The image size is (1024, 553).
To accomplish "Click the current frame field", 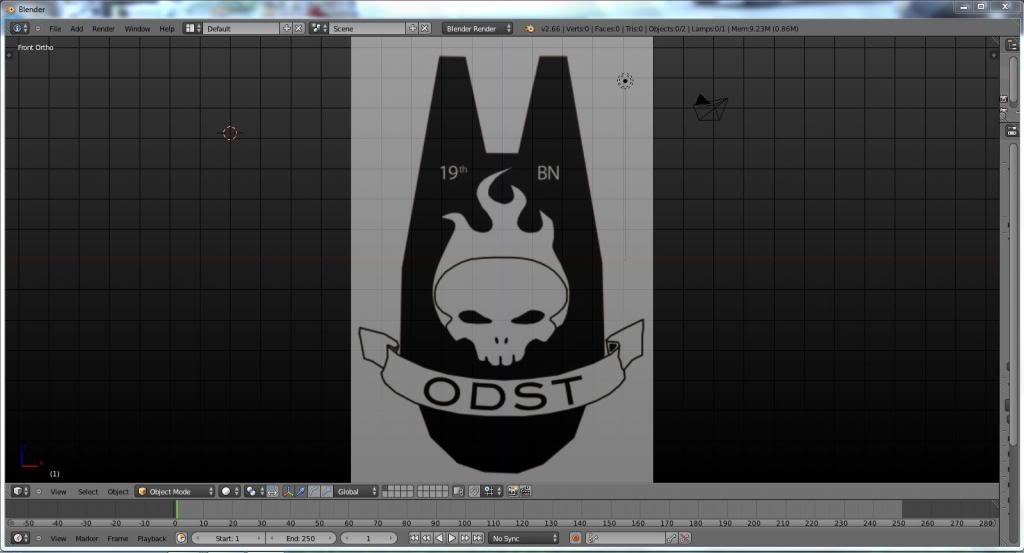I will click(368, 538).
